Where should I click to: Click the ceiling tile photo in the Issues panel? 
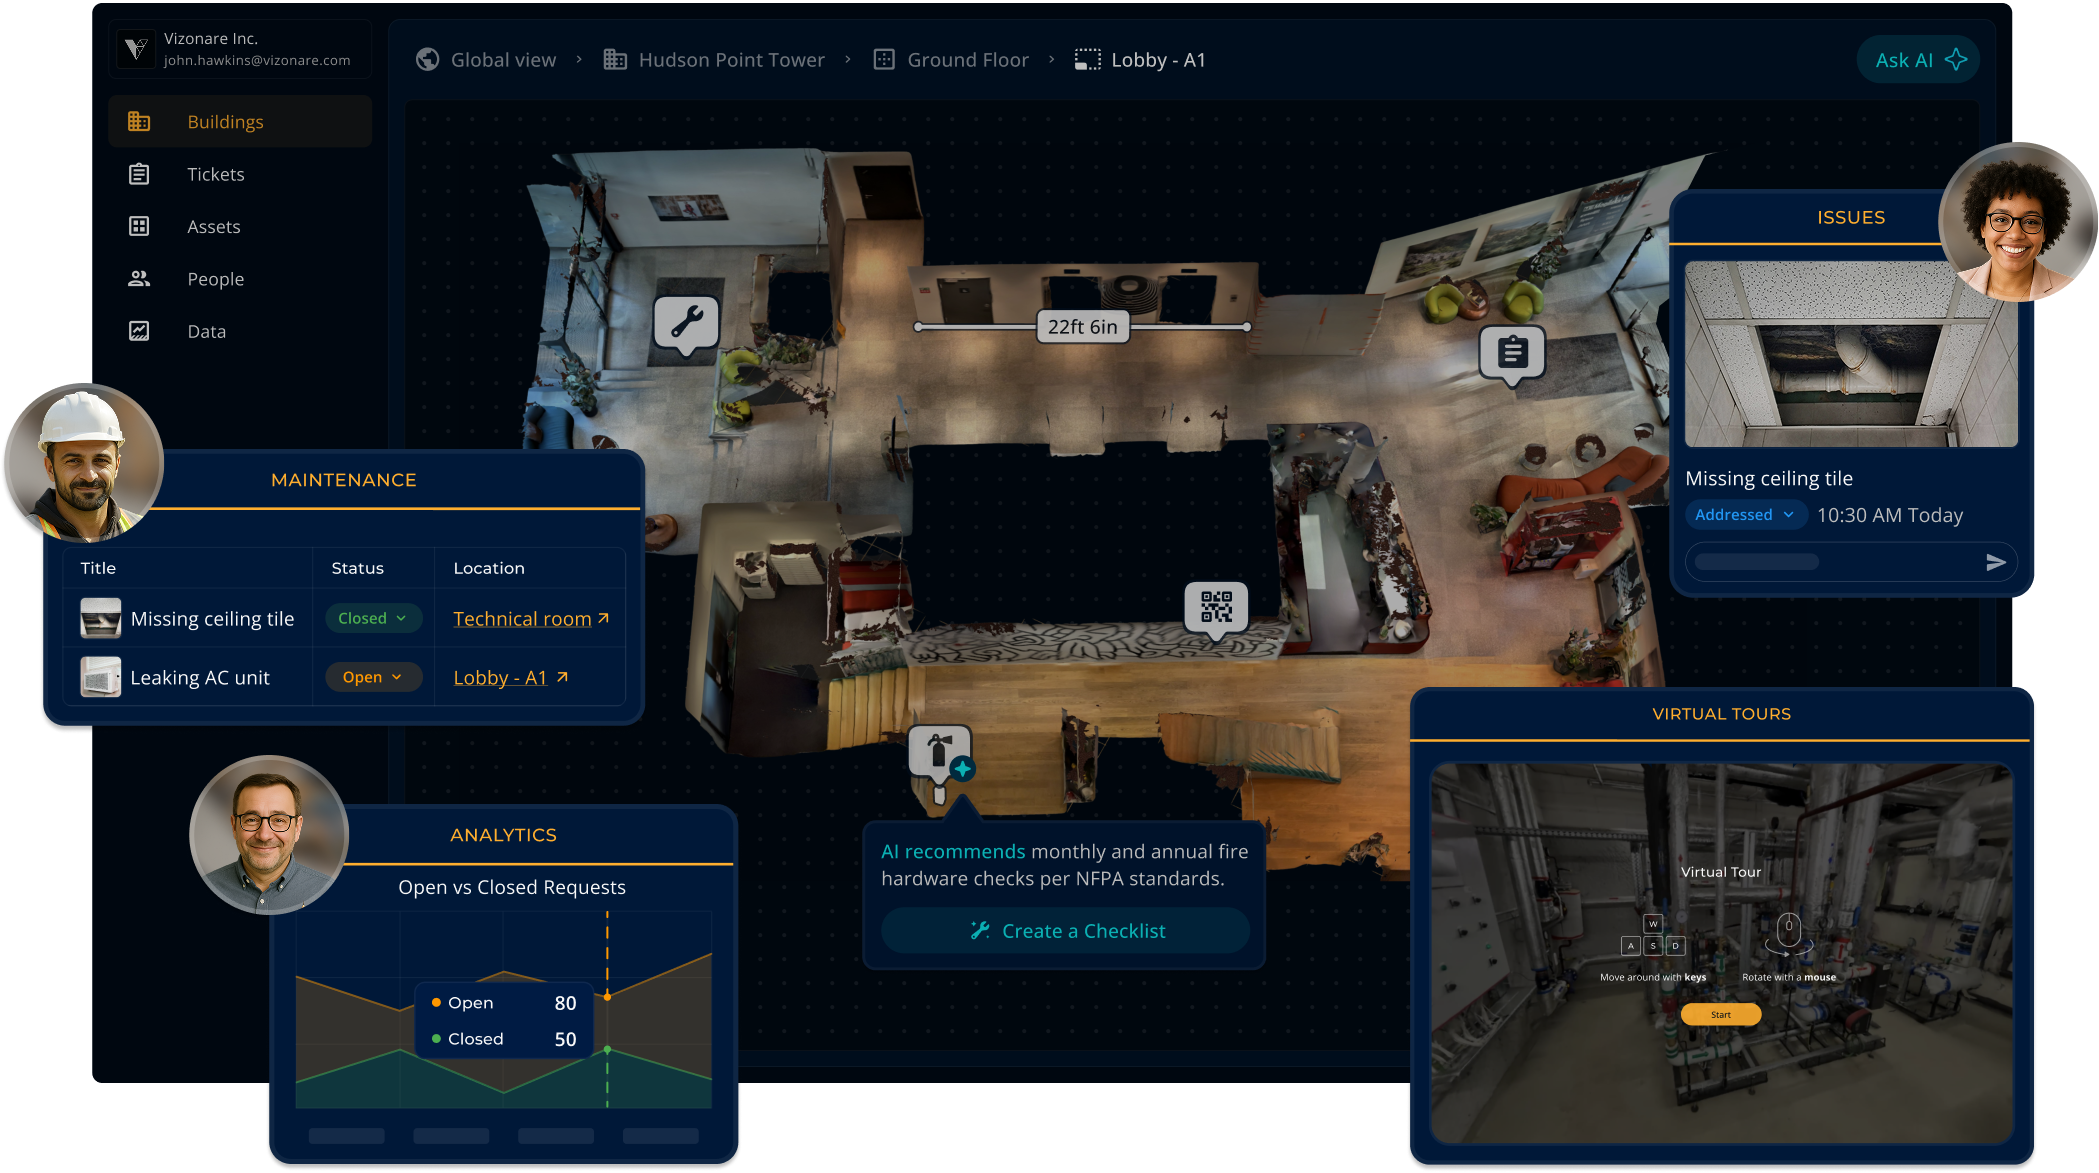tap(1850, 352)
